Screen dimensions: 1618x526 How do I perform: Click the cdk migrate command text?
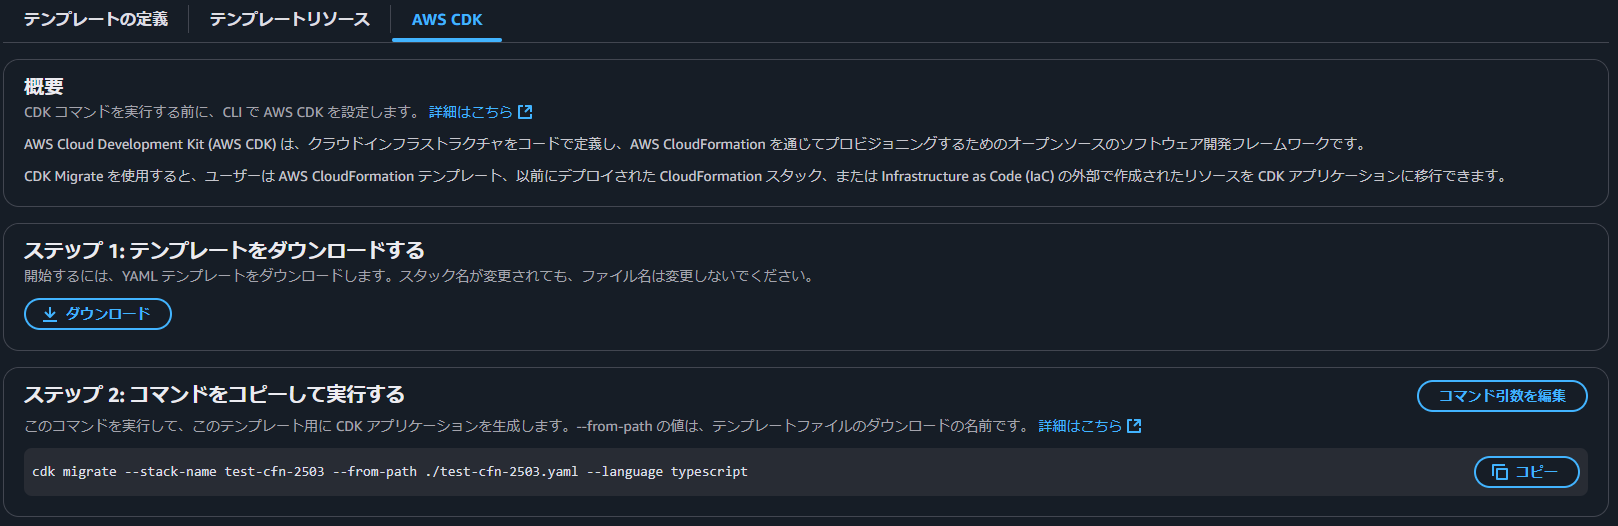point(390,472)
